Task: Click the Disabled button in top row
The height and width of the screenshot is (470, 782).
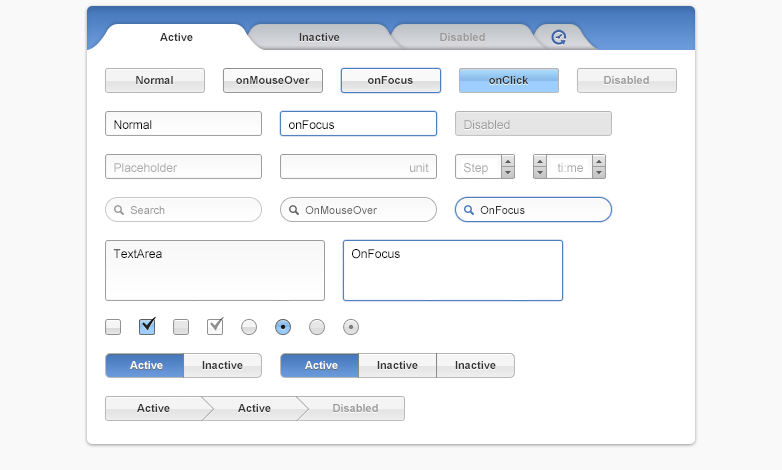Action: [x=627, y=80]
